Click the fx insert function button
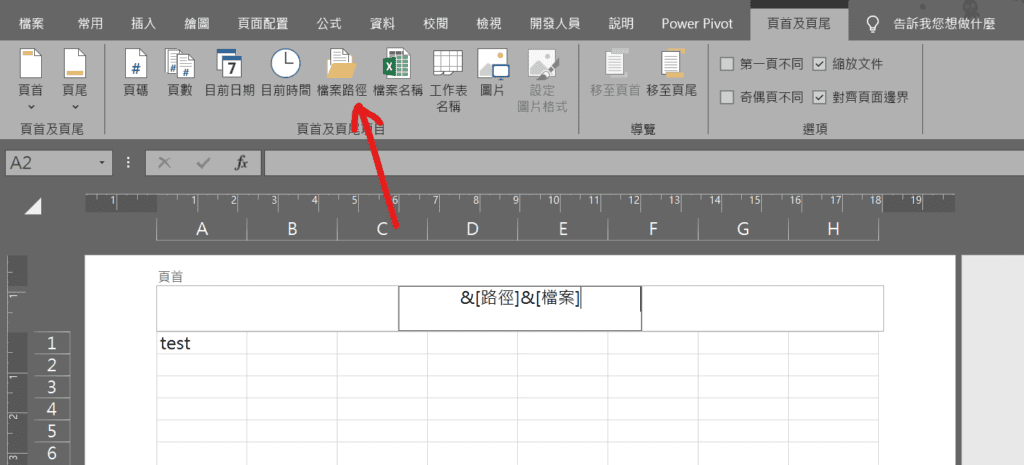 pyautogui.click(x=241, y=162)
